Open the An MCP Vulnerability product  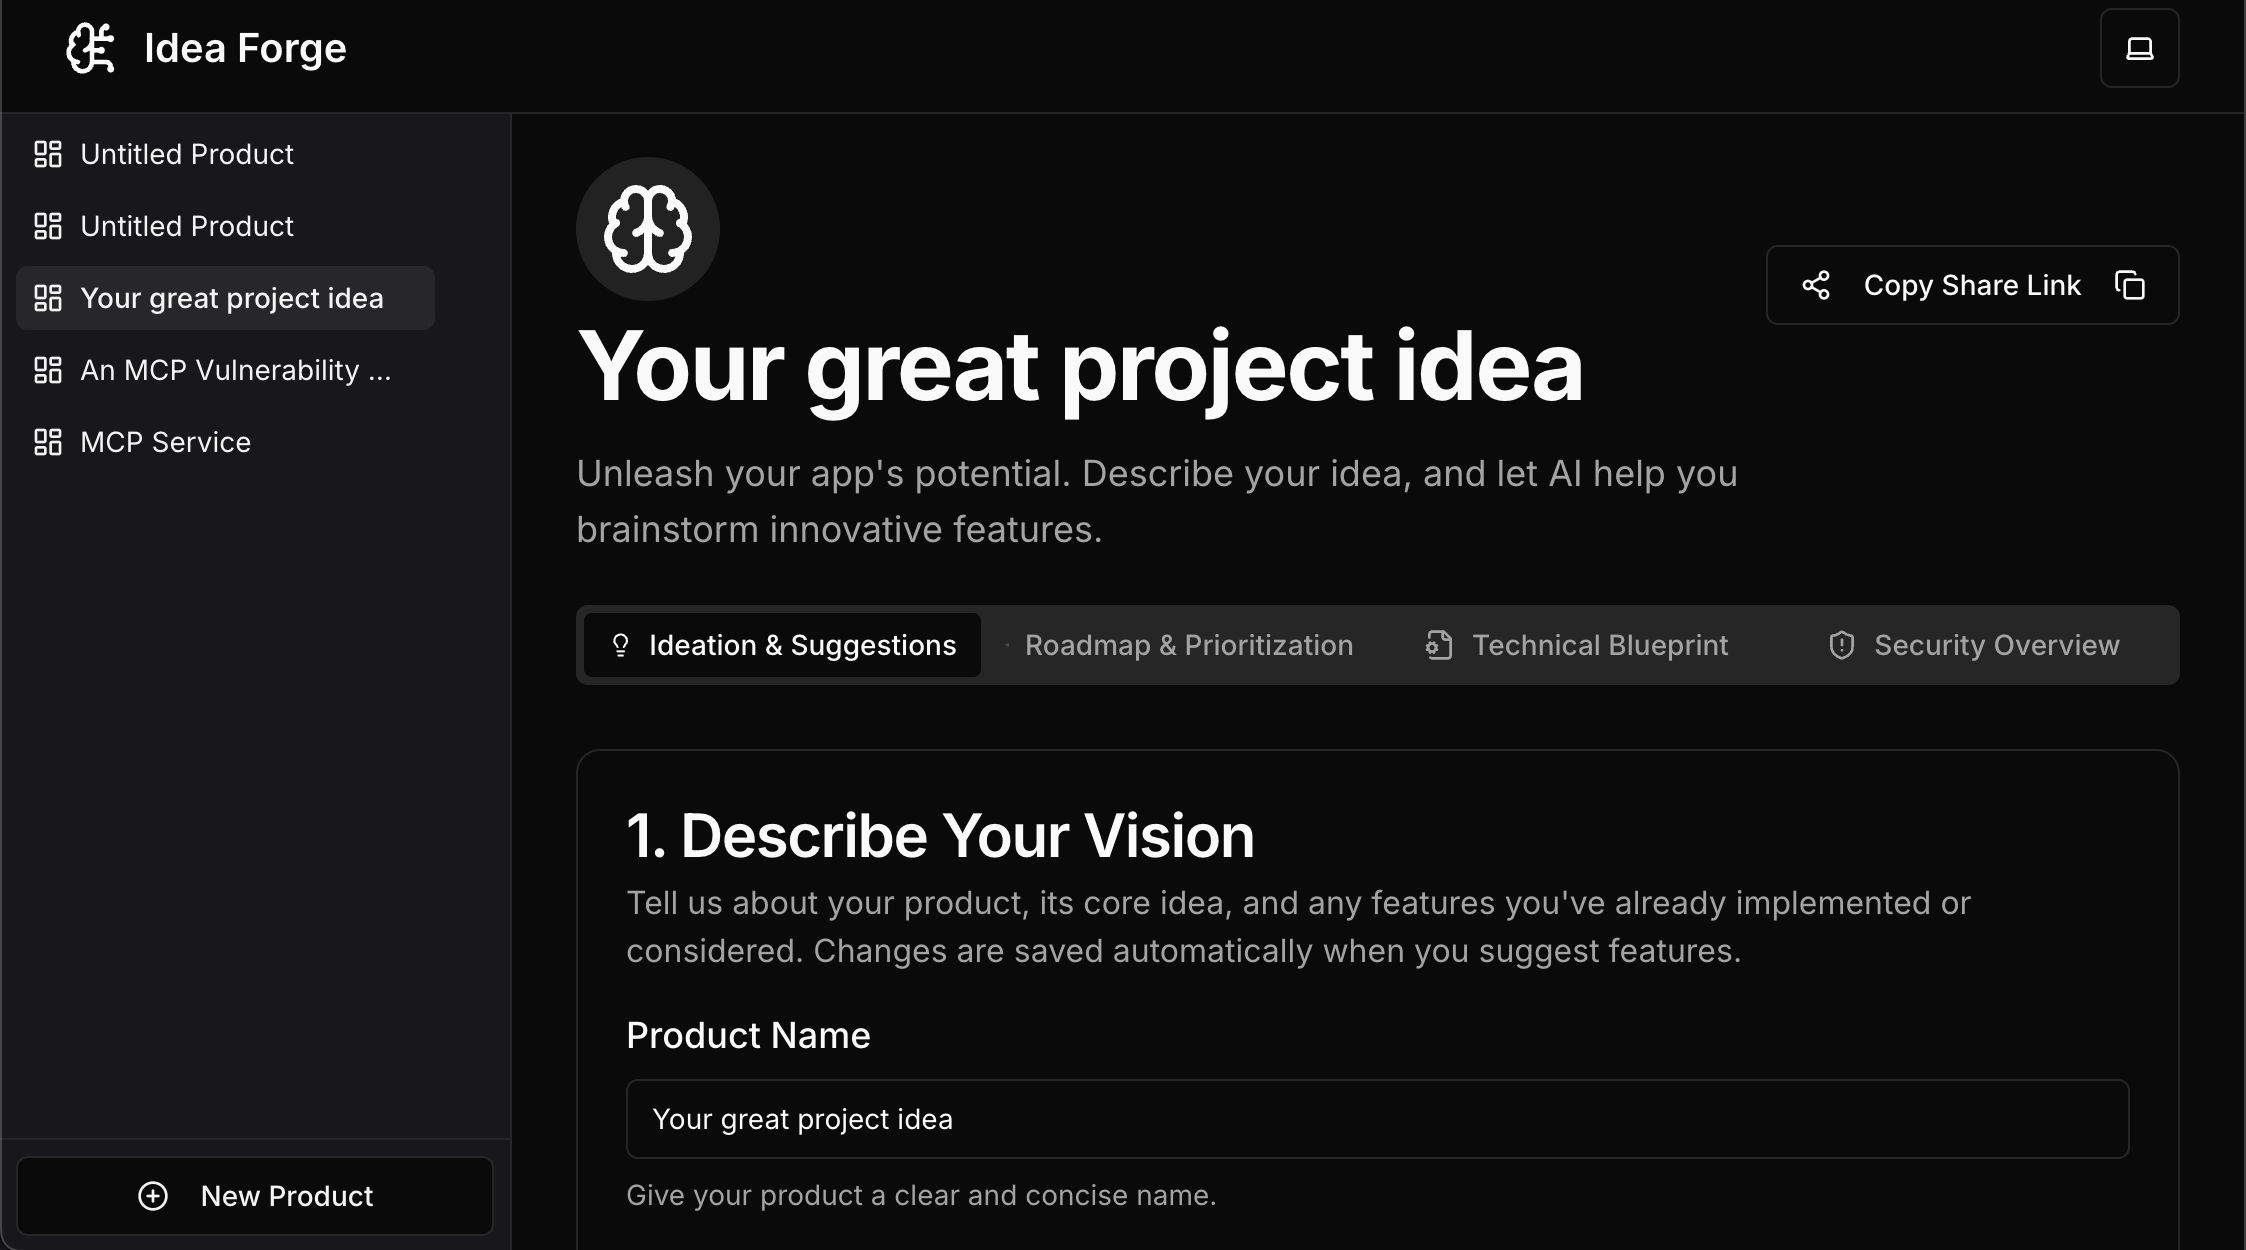coord(235,370)
